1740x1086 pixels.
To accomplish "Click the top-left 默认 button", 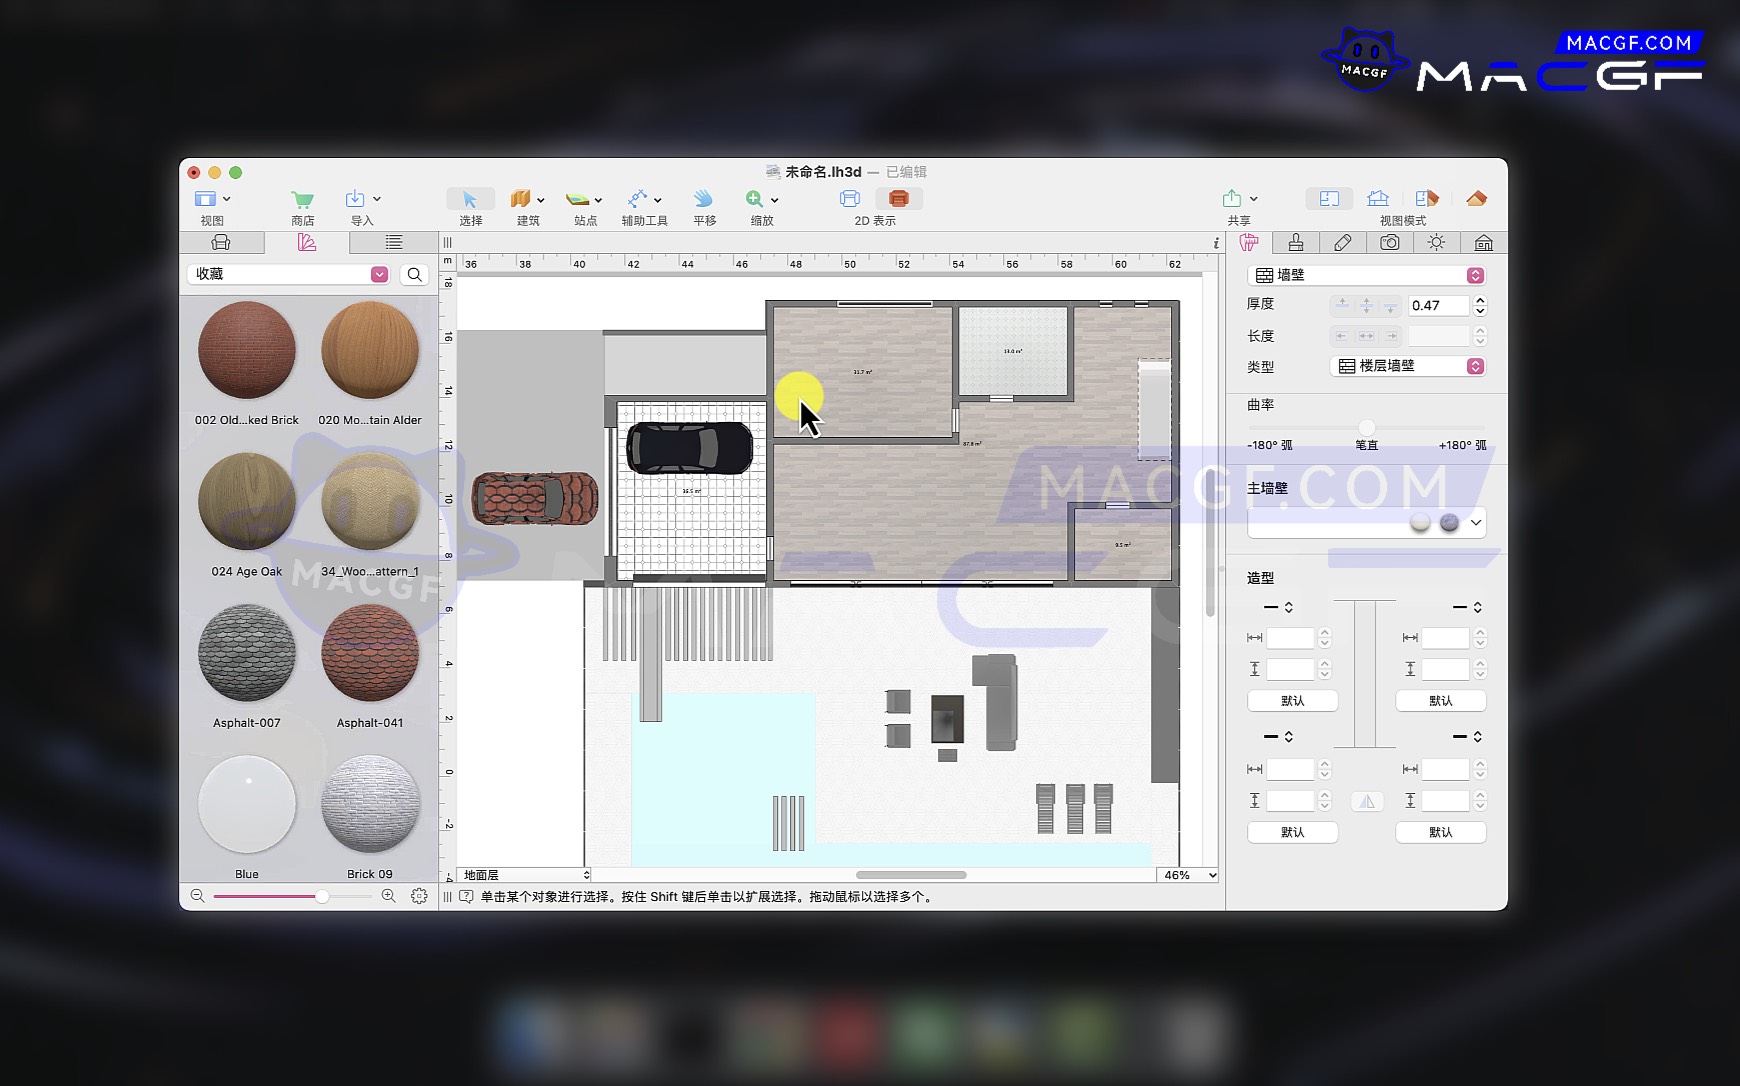I will coord(1292,701).
